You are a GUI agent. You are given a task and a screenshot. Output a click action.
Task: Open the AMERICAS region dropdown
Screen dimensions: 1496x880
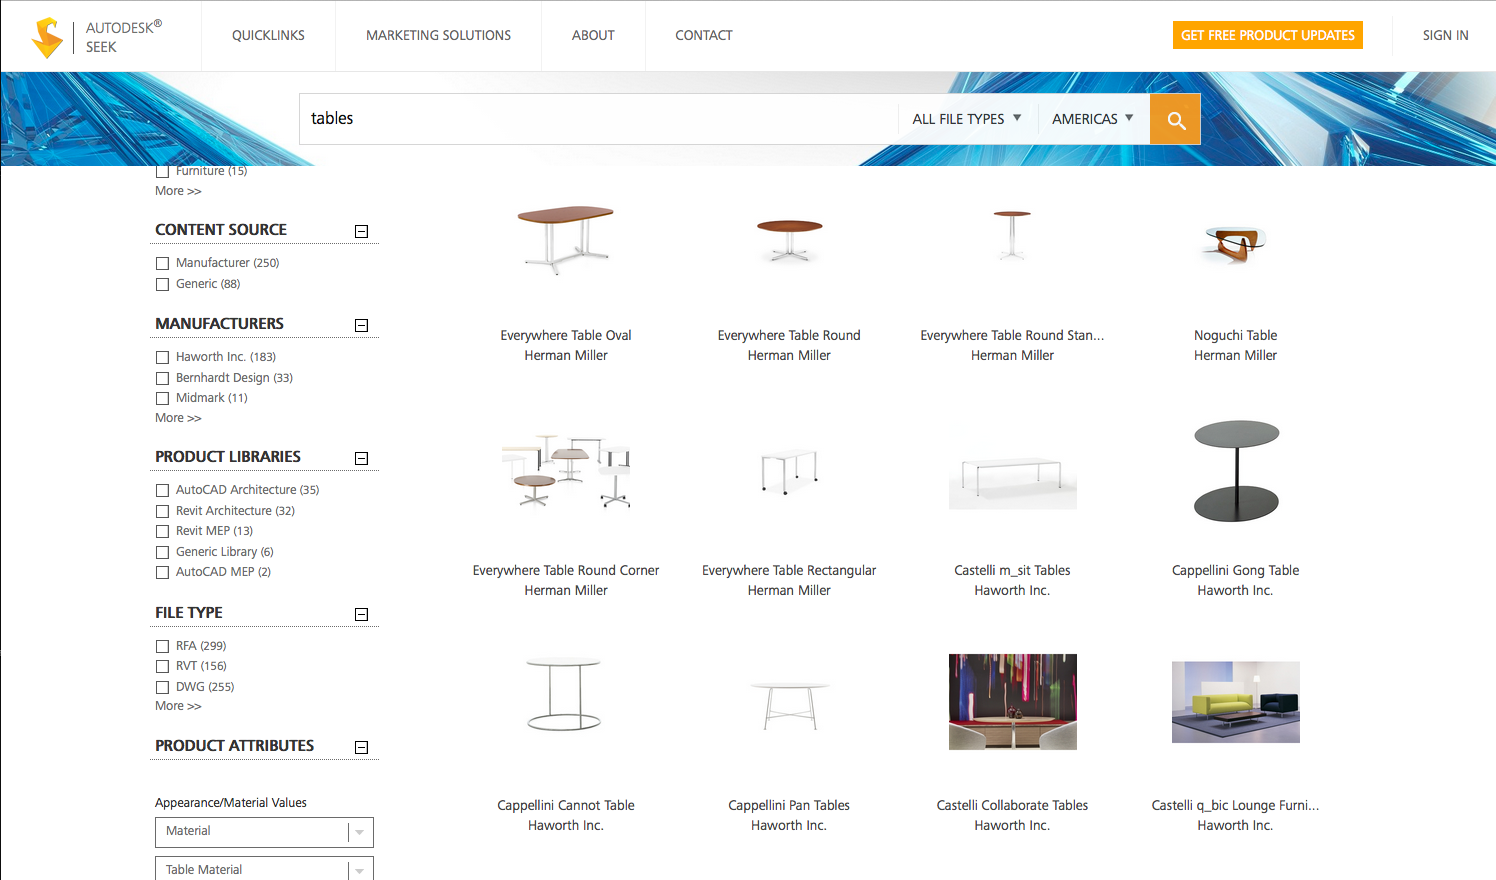1092,118
